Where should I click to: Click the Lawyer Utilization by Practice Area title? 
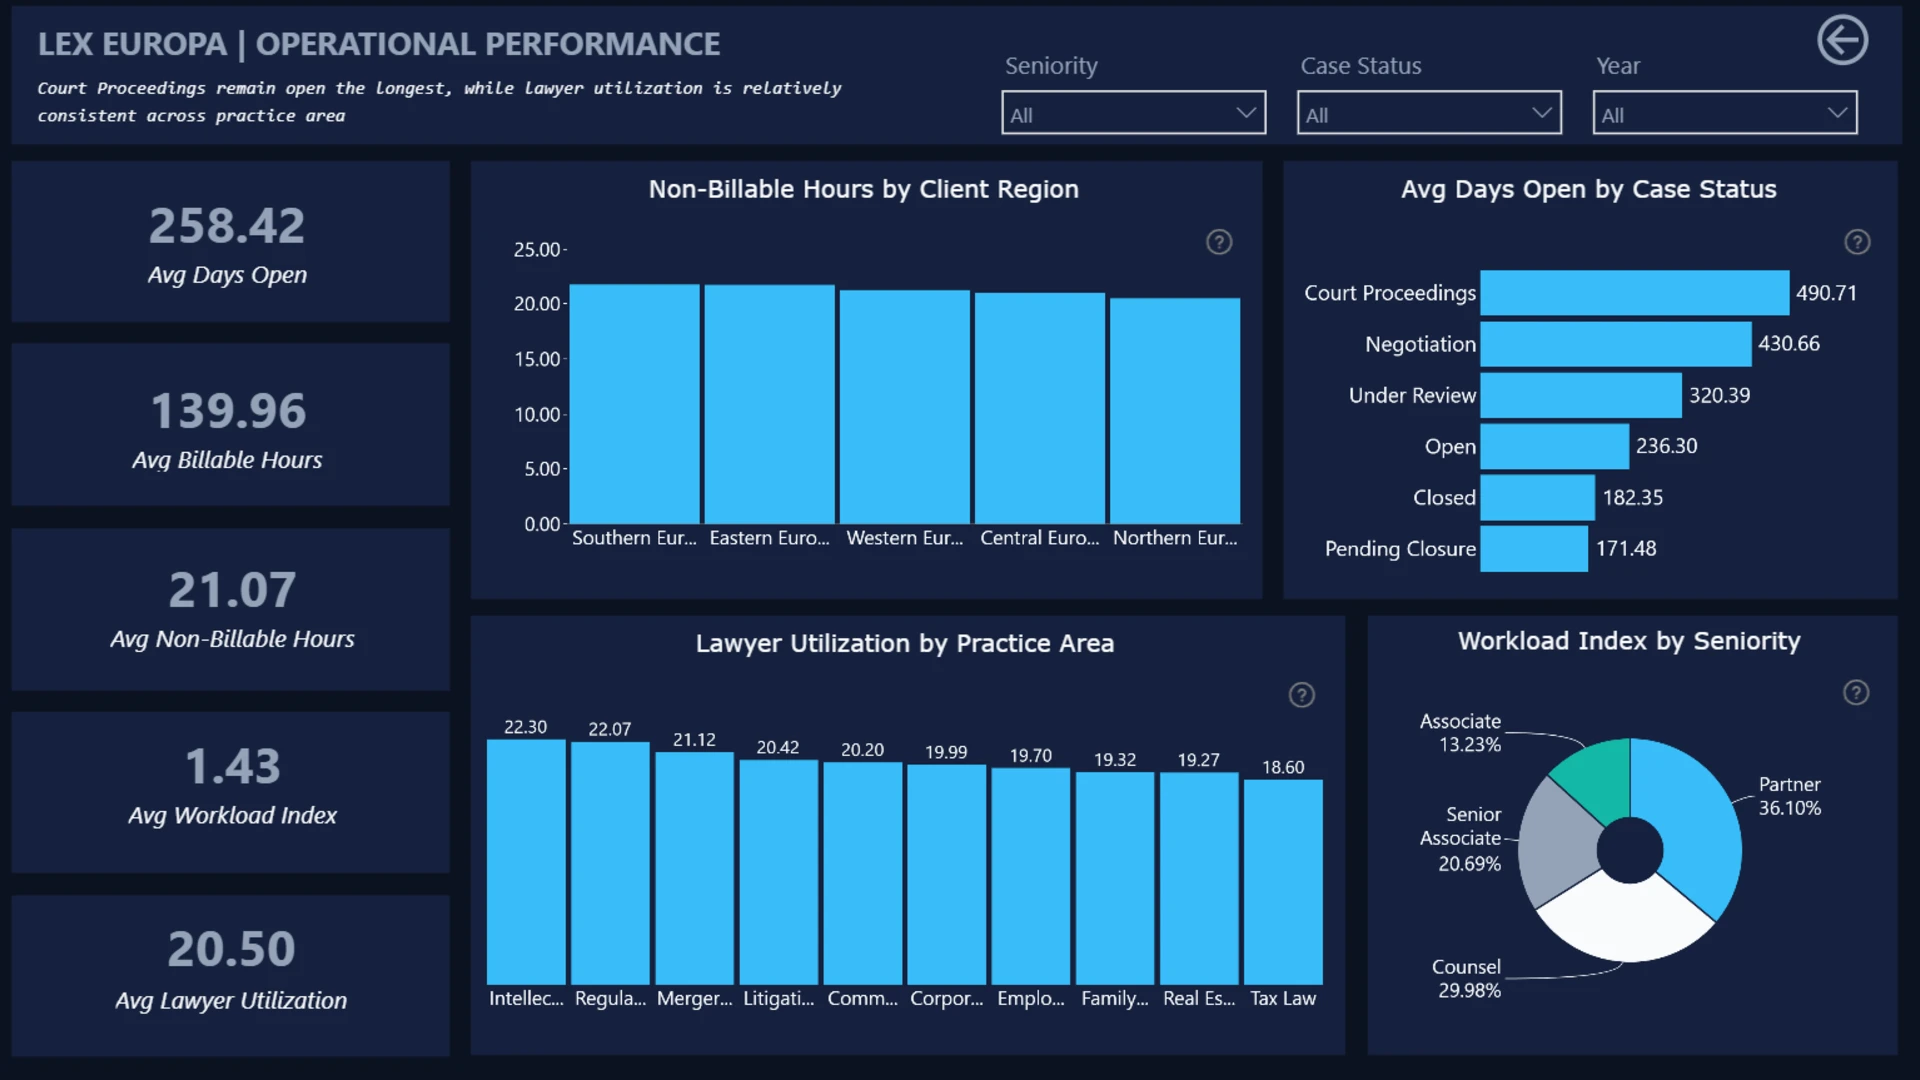(x=905, y=643)
